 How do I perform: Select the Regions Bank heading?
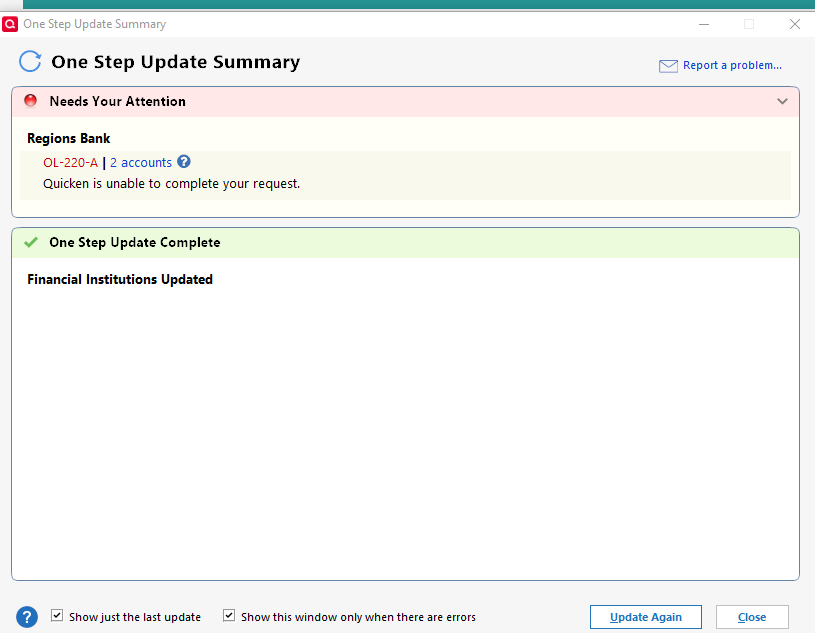[69, 138]
